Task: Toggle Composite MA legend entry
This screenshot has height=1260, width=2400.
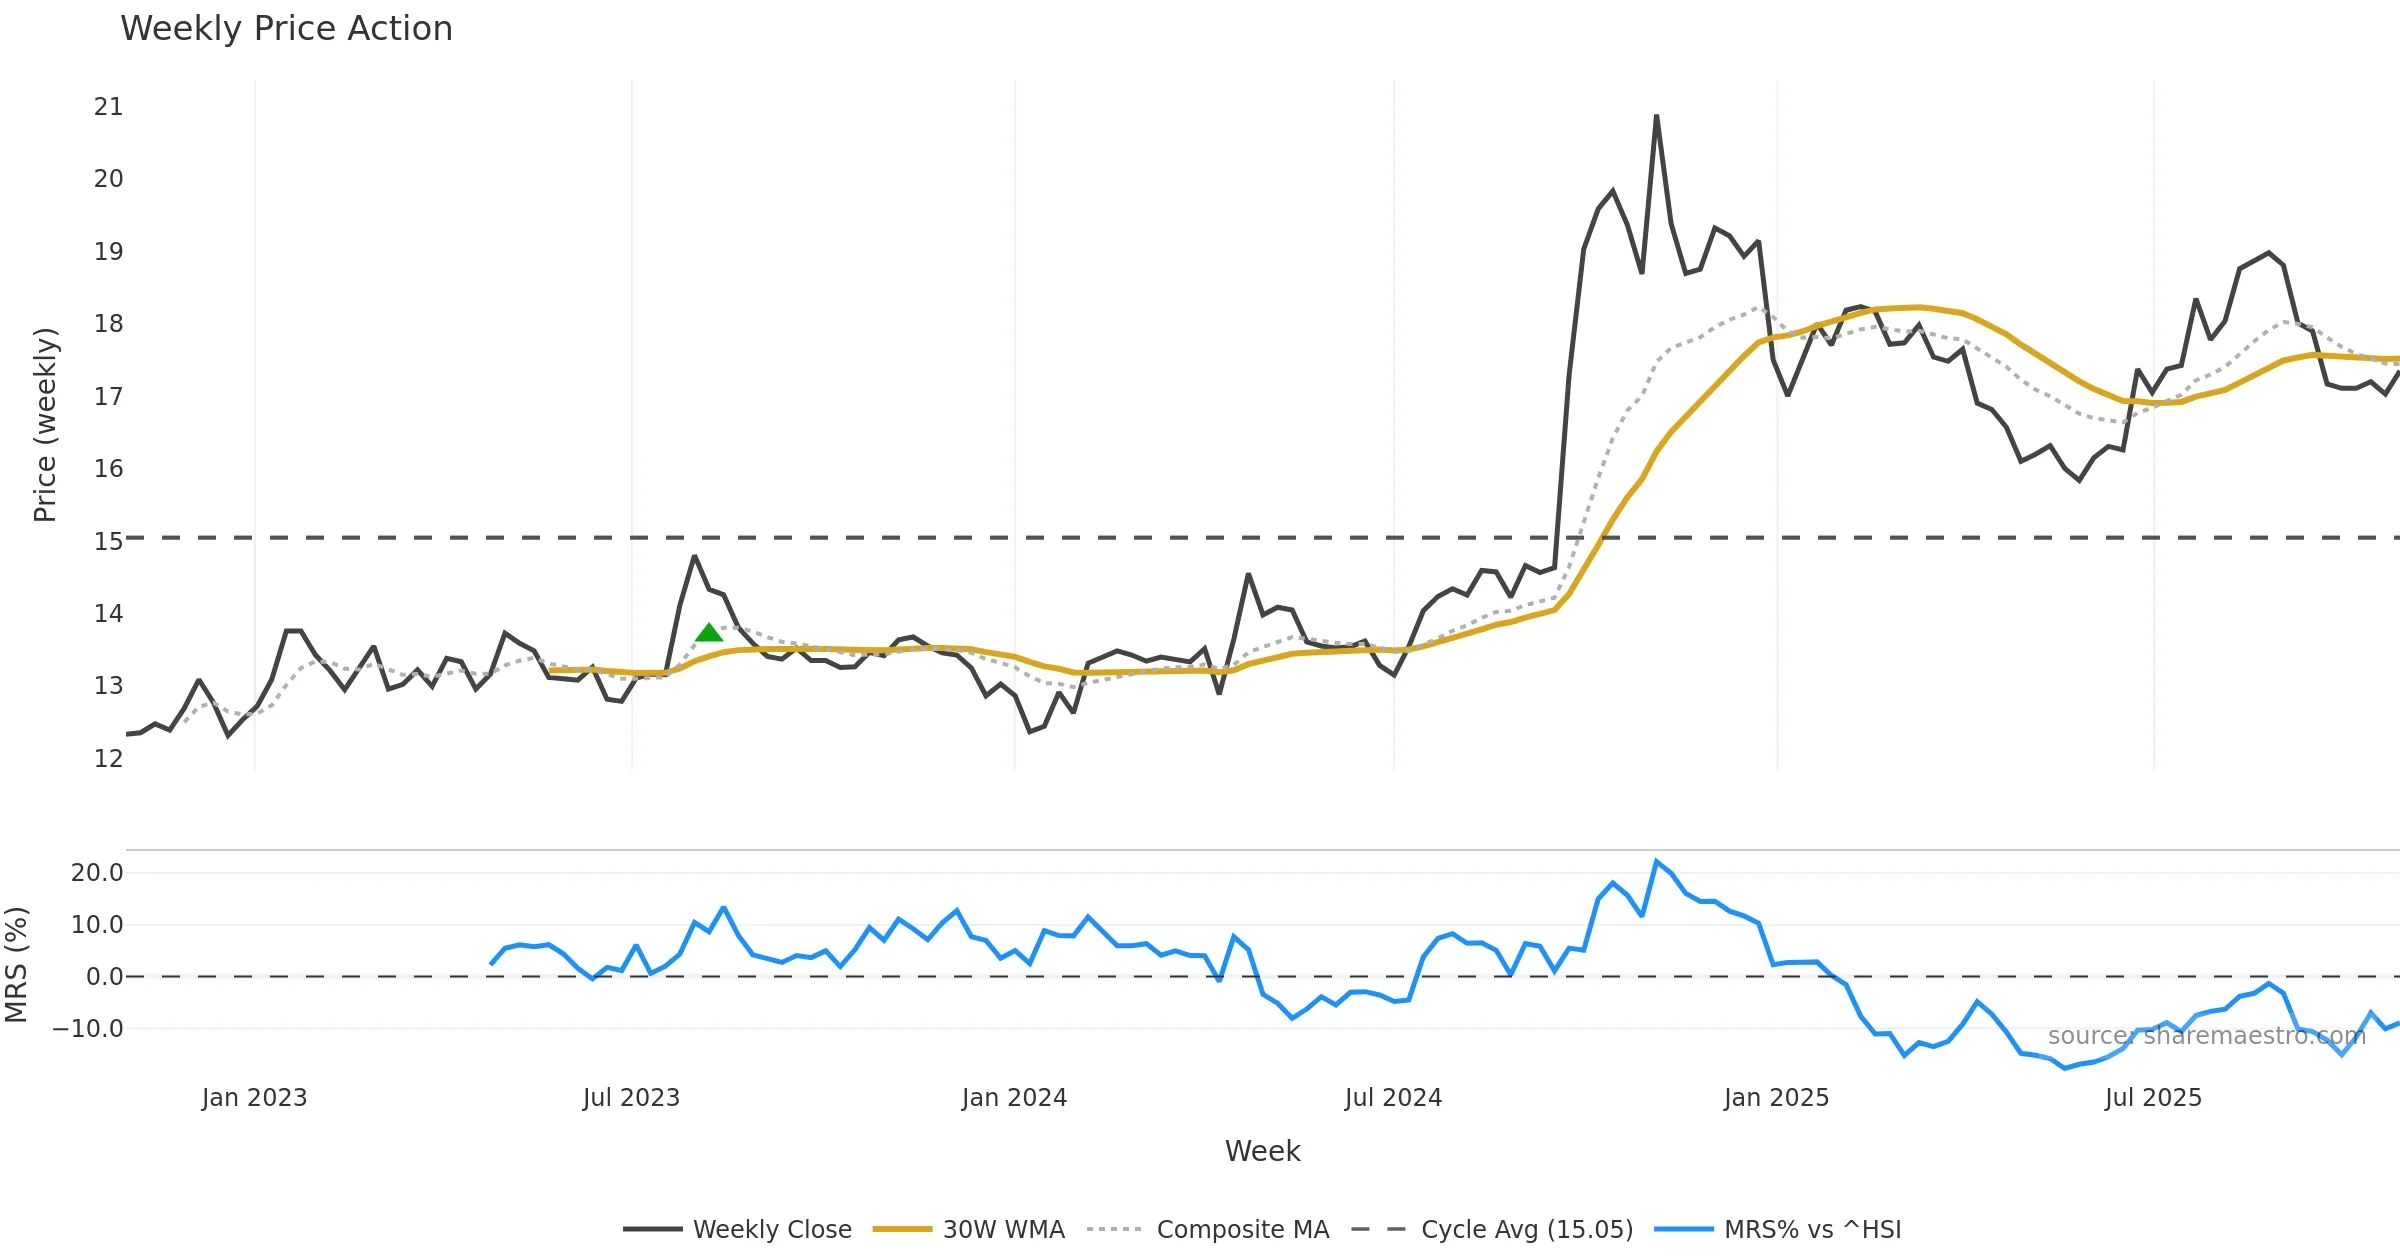Action: [x=1242, y=1229]
